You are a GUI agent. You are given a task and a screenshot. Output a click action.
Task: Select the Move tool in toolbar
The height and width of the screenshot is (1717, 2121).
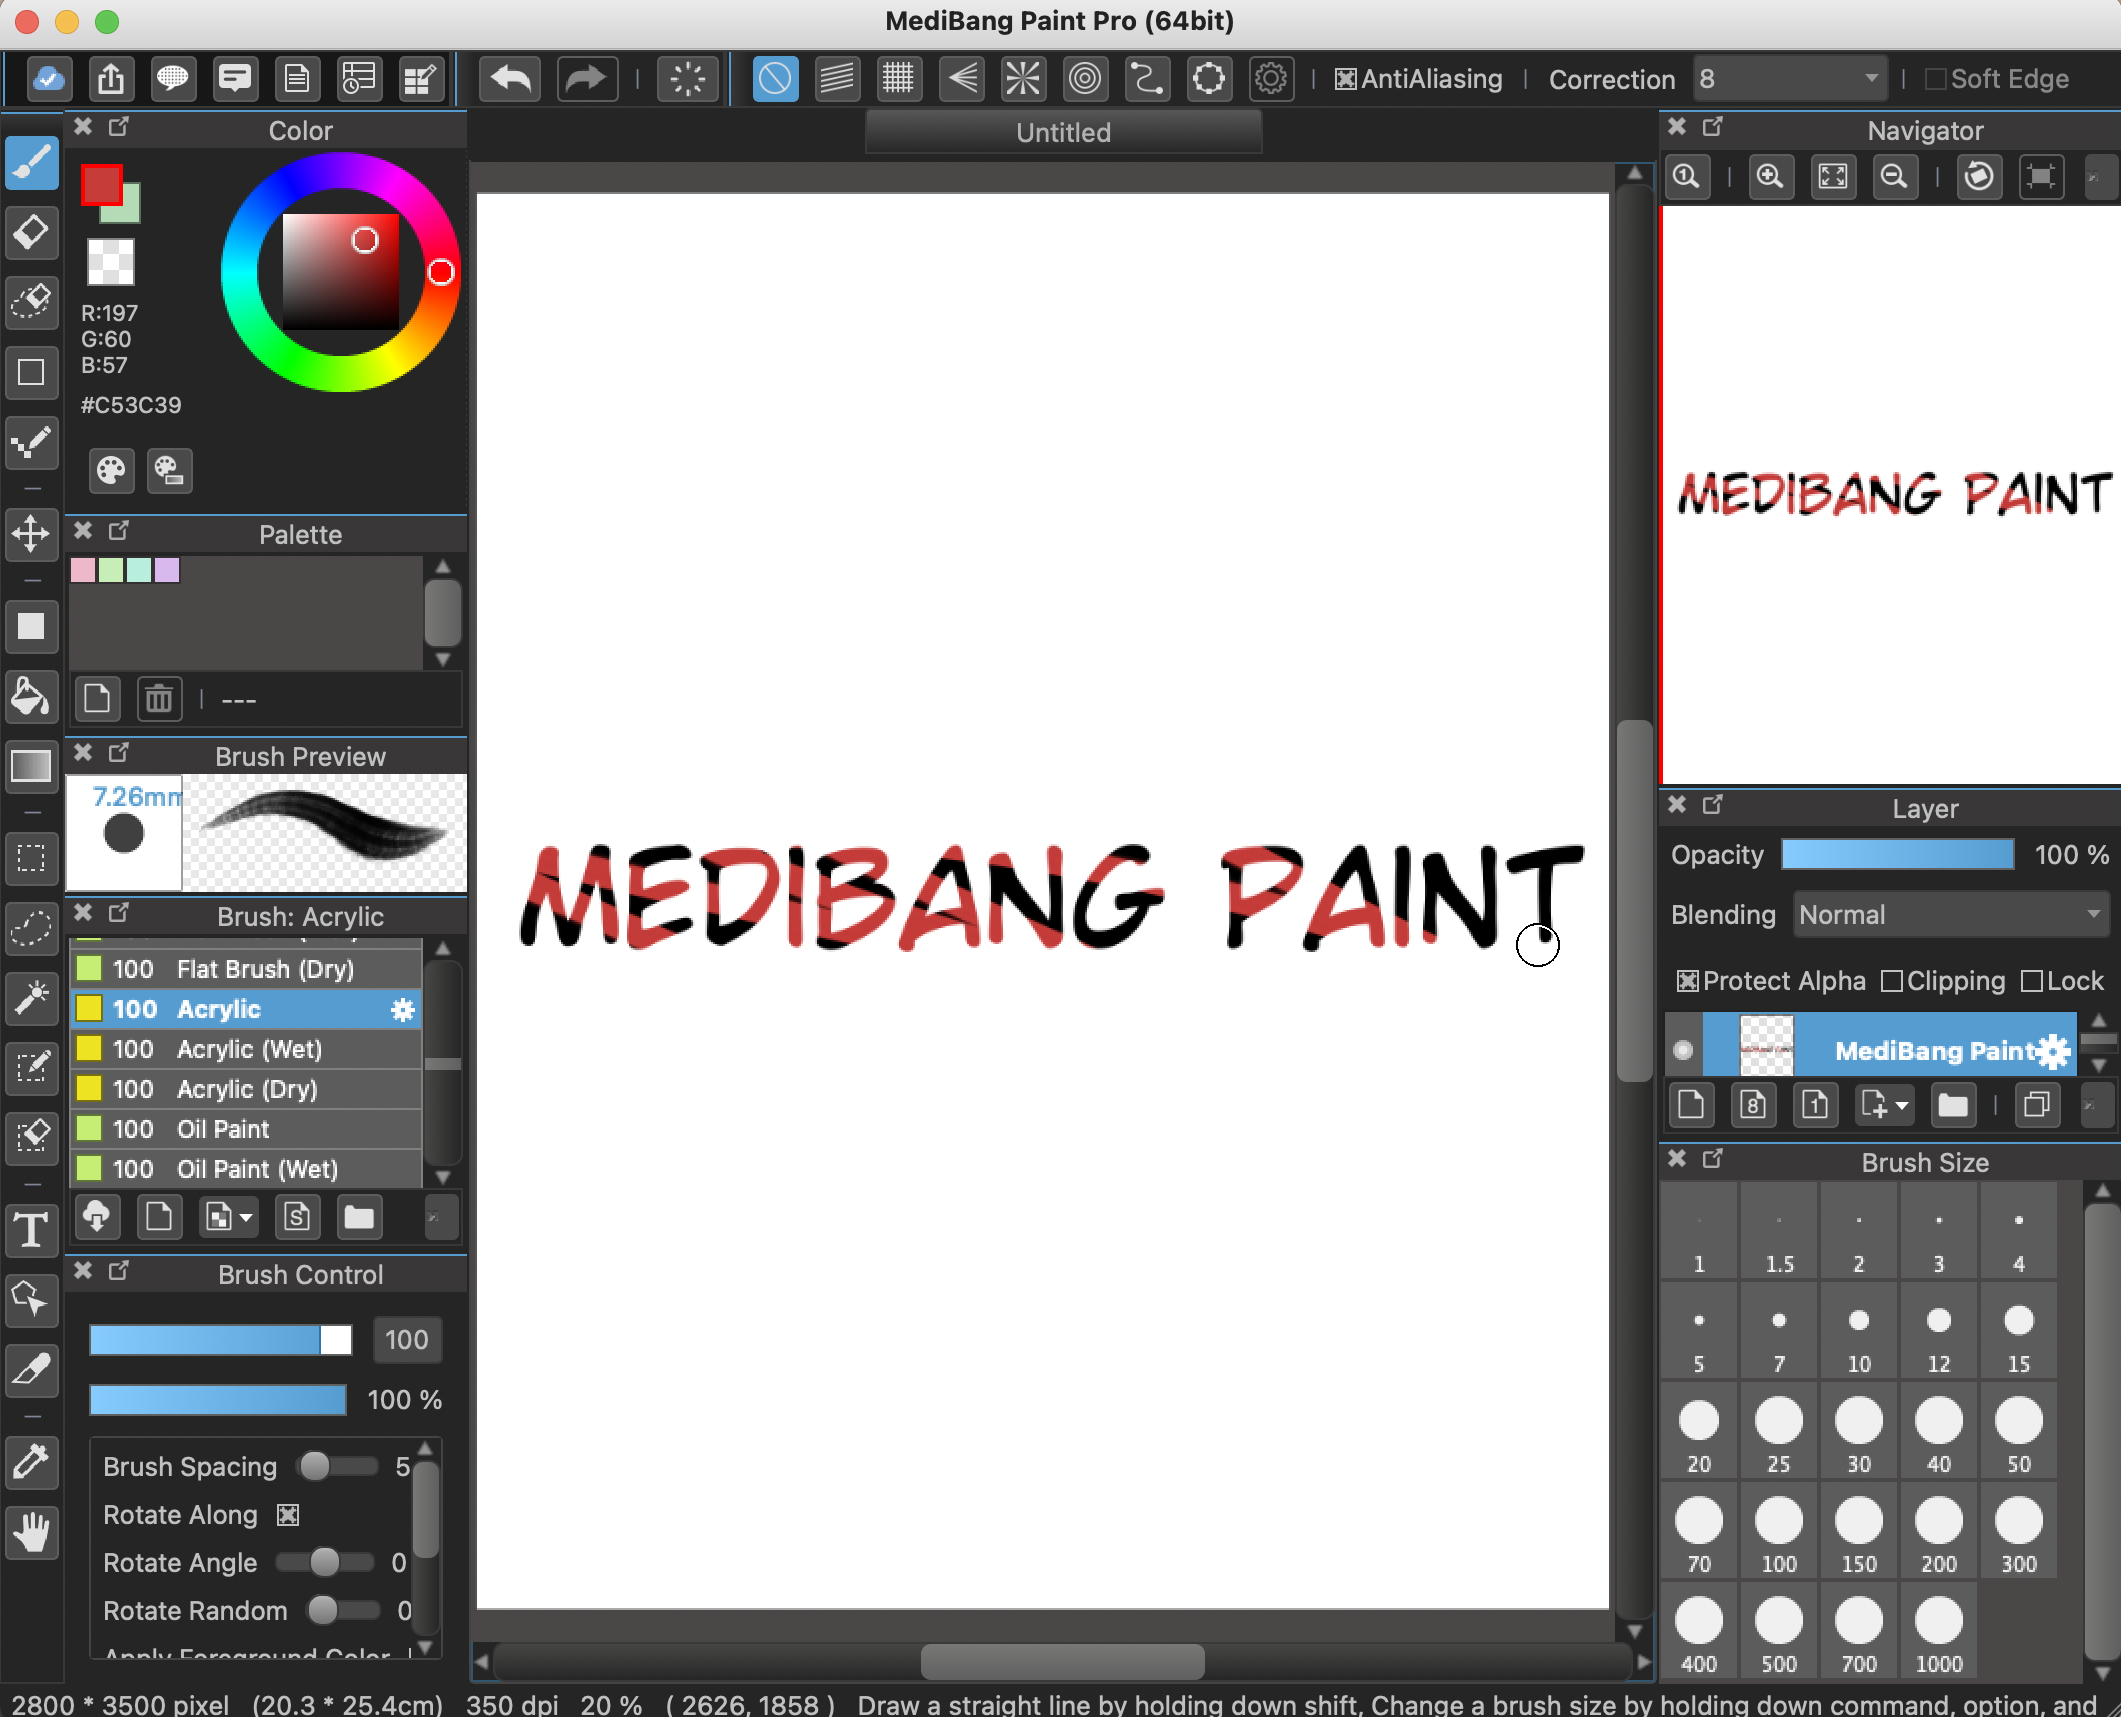click(30, 536)
